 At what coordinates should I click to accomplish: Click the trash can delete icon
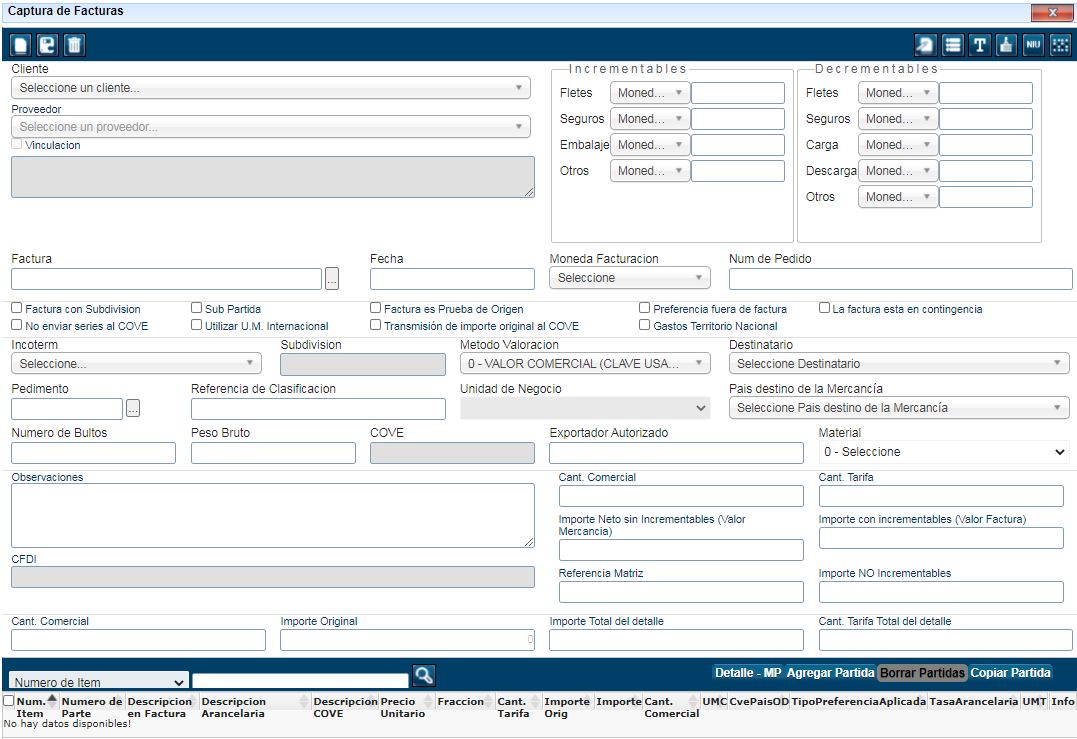coord(74,45)
